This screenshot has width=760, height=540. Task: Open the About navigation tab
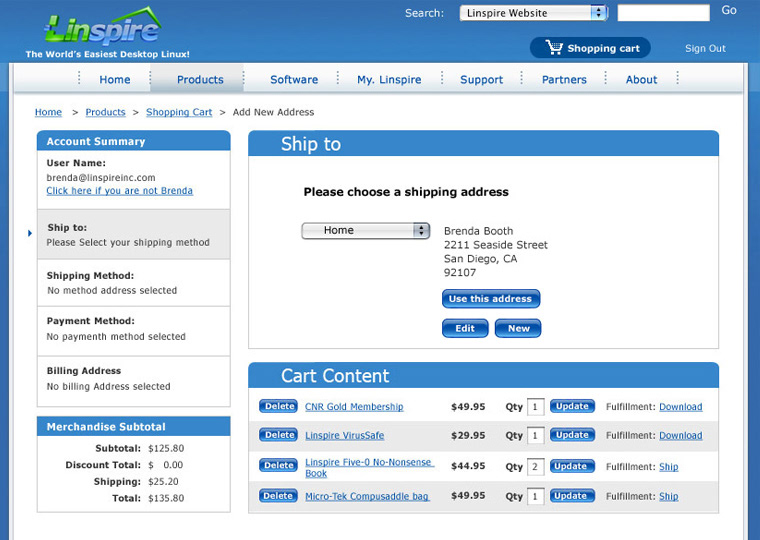coord(641,79)
